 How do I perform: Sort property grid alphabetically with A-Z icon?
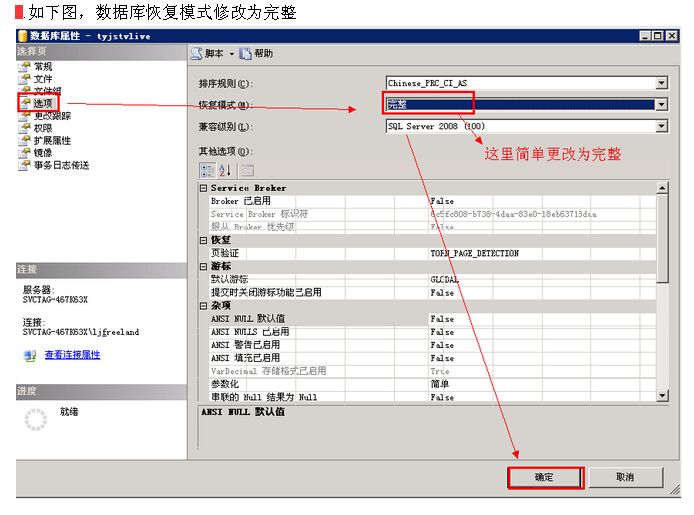tap(225, 170)
